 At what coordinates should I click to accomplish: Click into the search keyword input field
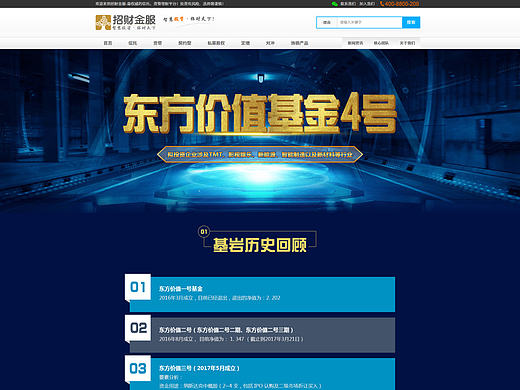(369, 22)
